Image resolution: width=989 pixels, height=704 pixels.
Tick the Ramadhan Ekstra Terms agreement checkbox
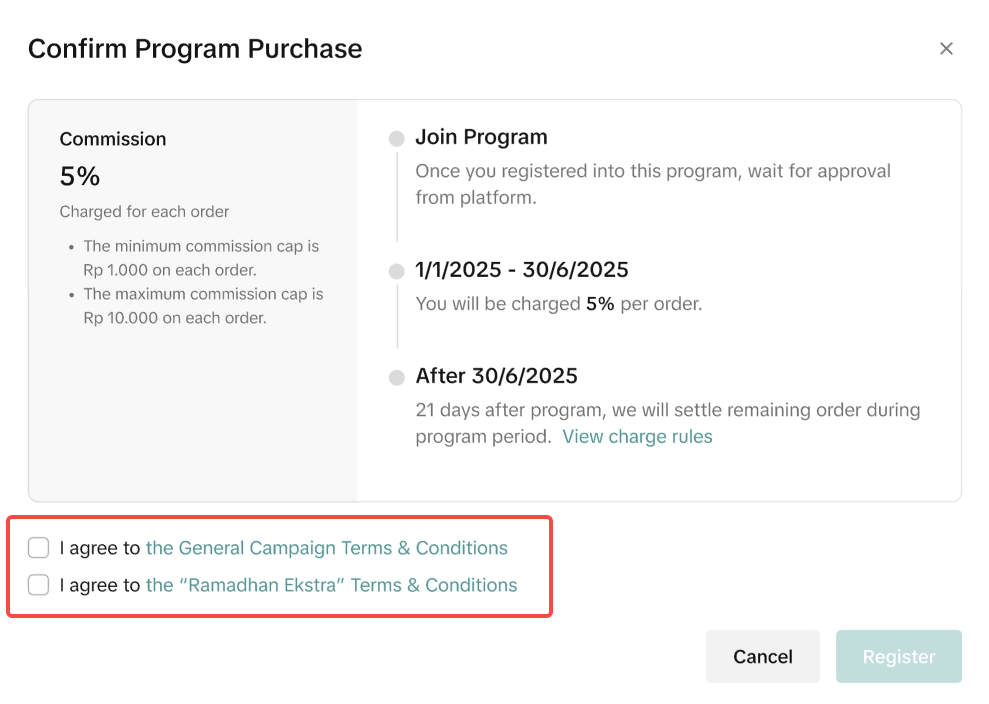(39, 585)
